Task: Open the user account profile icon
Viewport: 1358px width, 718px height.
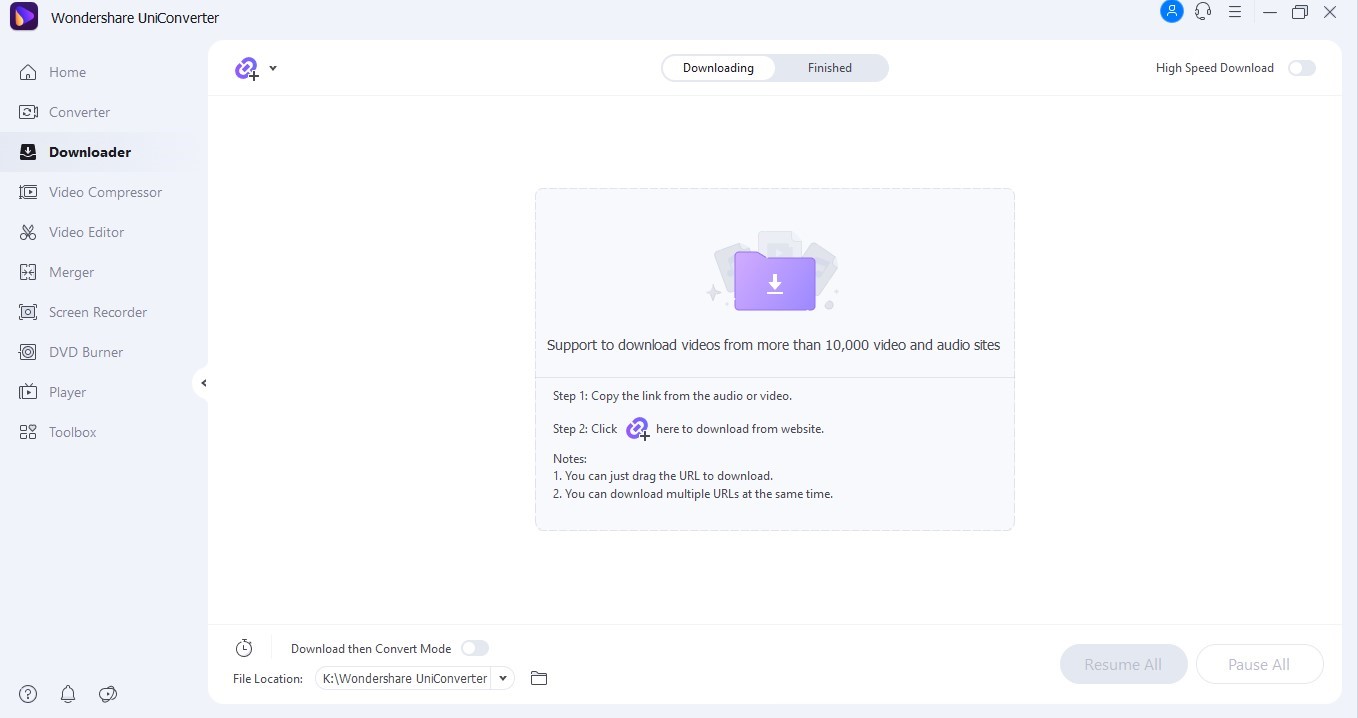Action: tap(1171, 12)
